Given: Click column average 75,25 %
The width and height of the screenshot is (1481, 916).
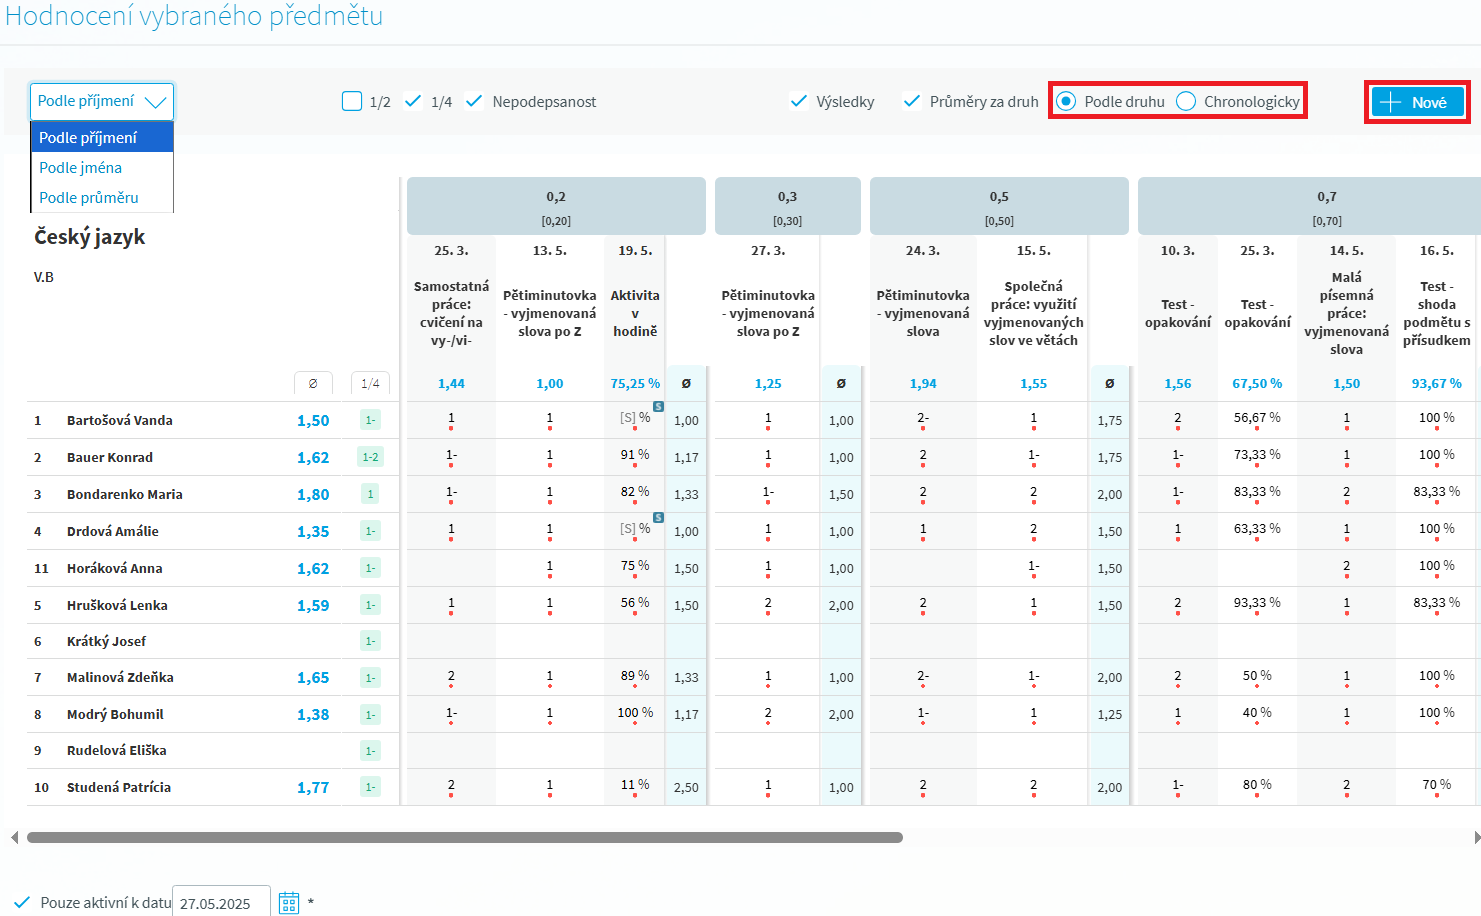Looking at the screenshot, I should coord(635,384).
